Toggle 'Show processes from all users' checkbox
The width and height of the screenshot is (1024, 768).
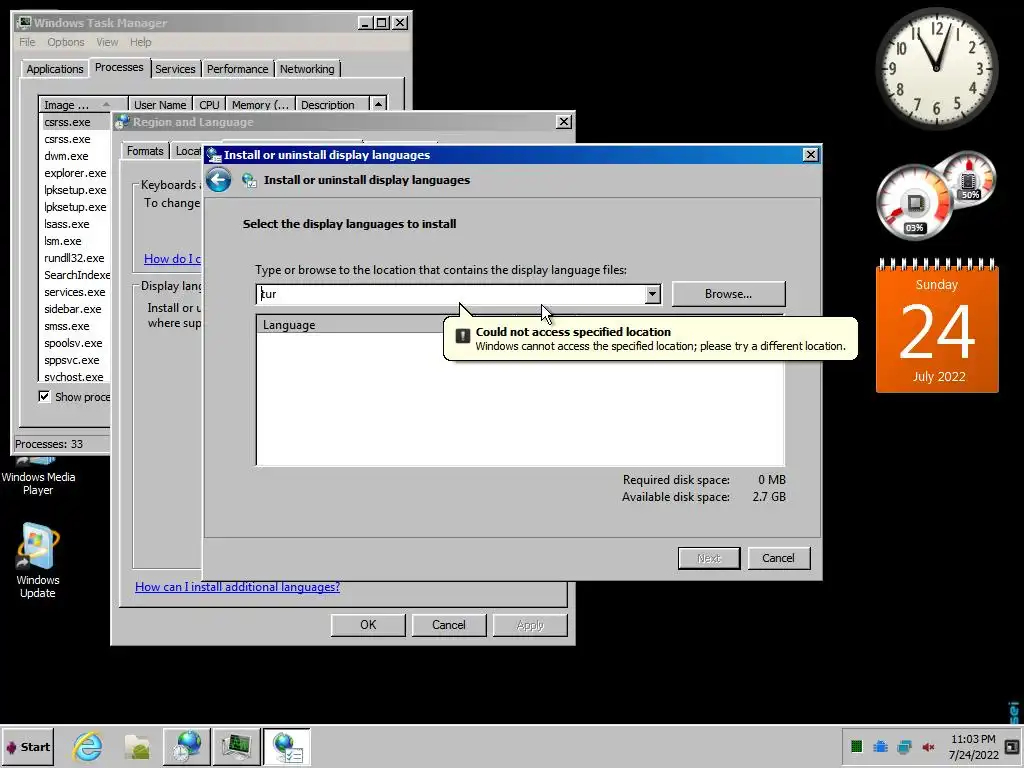(44, 396)
